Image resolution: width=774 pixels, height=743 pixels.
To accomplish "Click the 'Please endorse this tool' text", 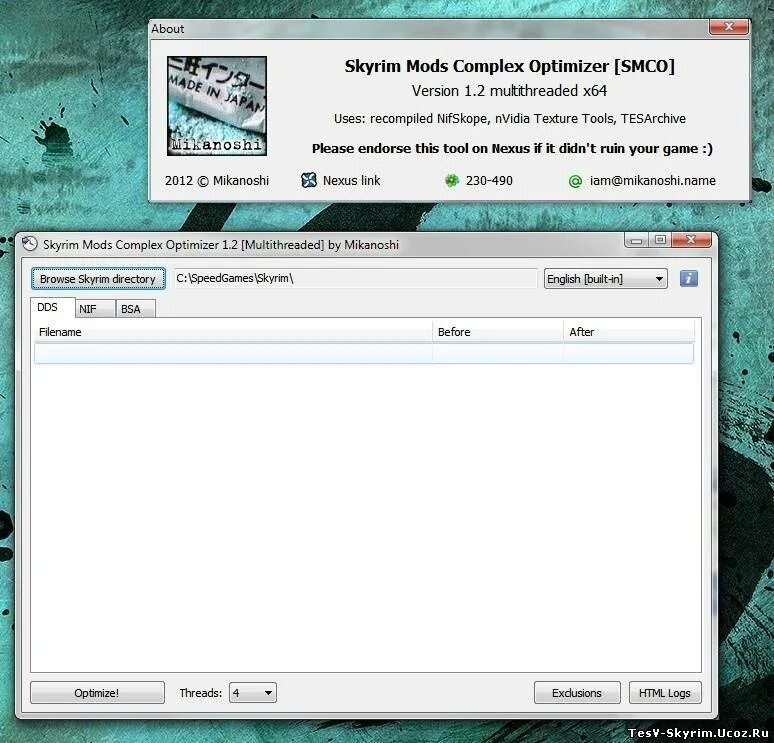I will coord(512,149).
